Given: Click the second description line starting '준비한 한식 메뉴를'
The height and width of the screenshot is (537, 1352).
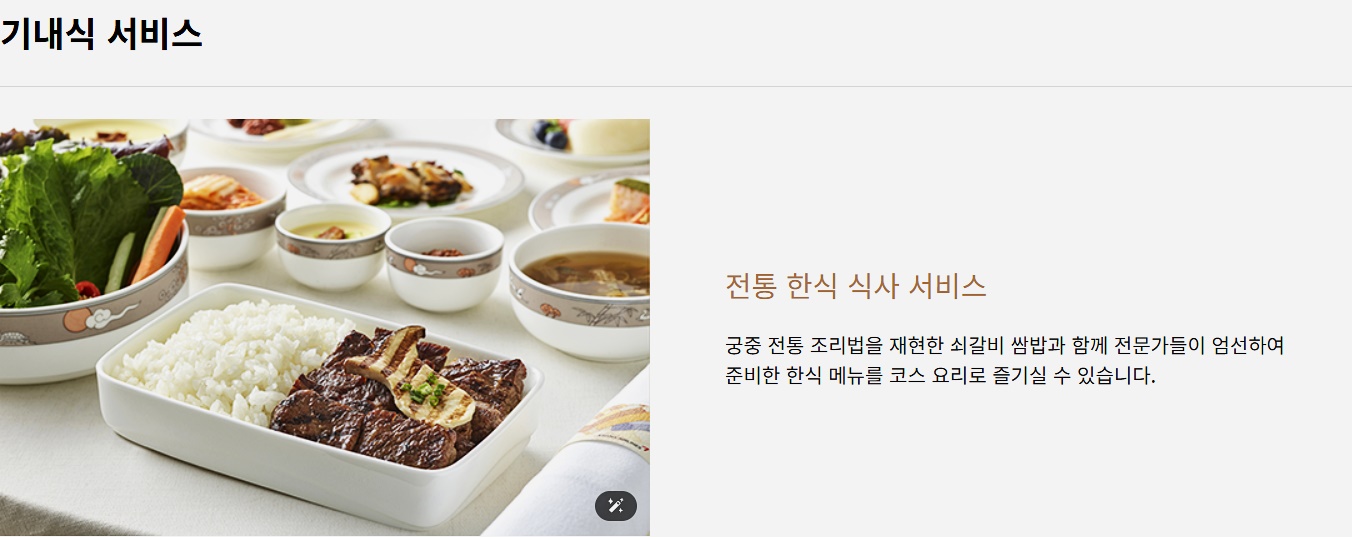Looking at the screenshot, I should pyautogui.click(x=940, y=377).
